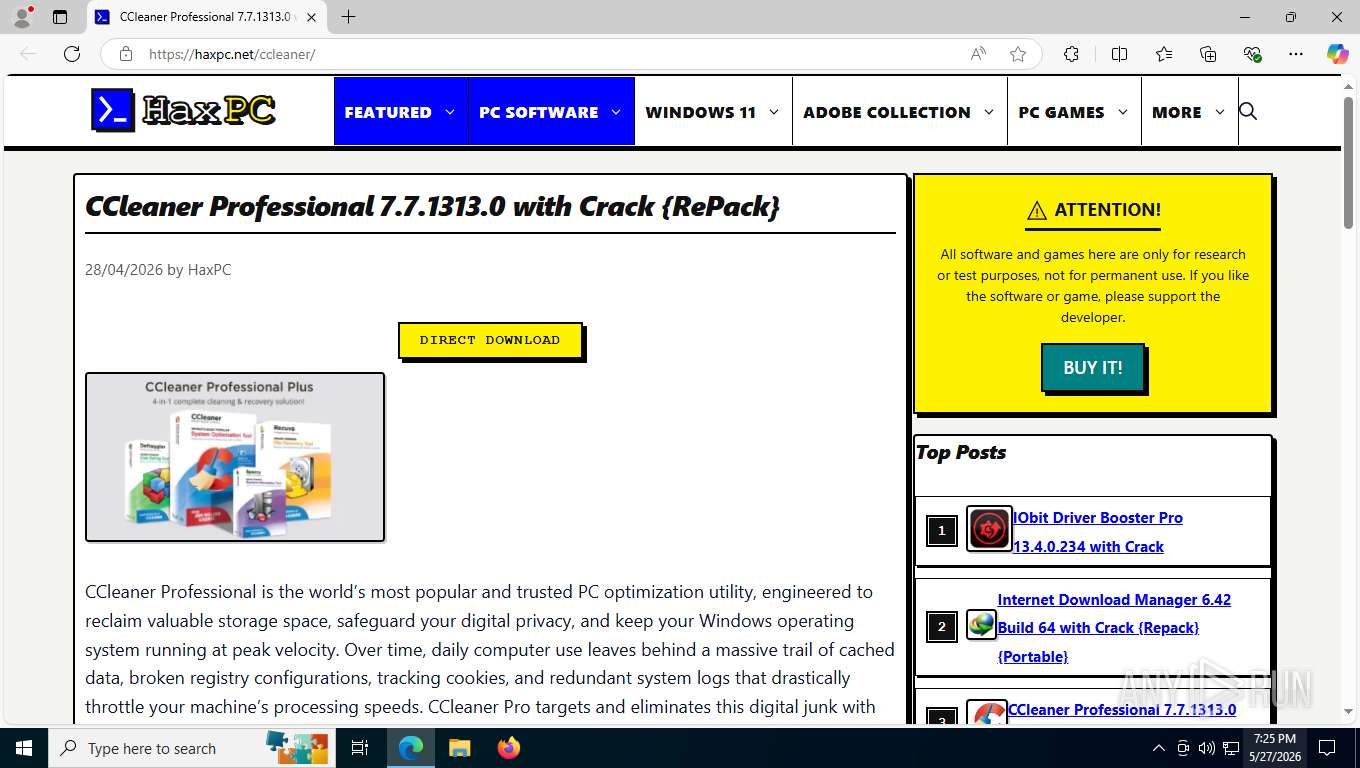
Task: Switch to Microsoft Edge in taskbar
Action: click(x=410, y=748)
